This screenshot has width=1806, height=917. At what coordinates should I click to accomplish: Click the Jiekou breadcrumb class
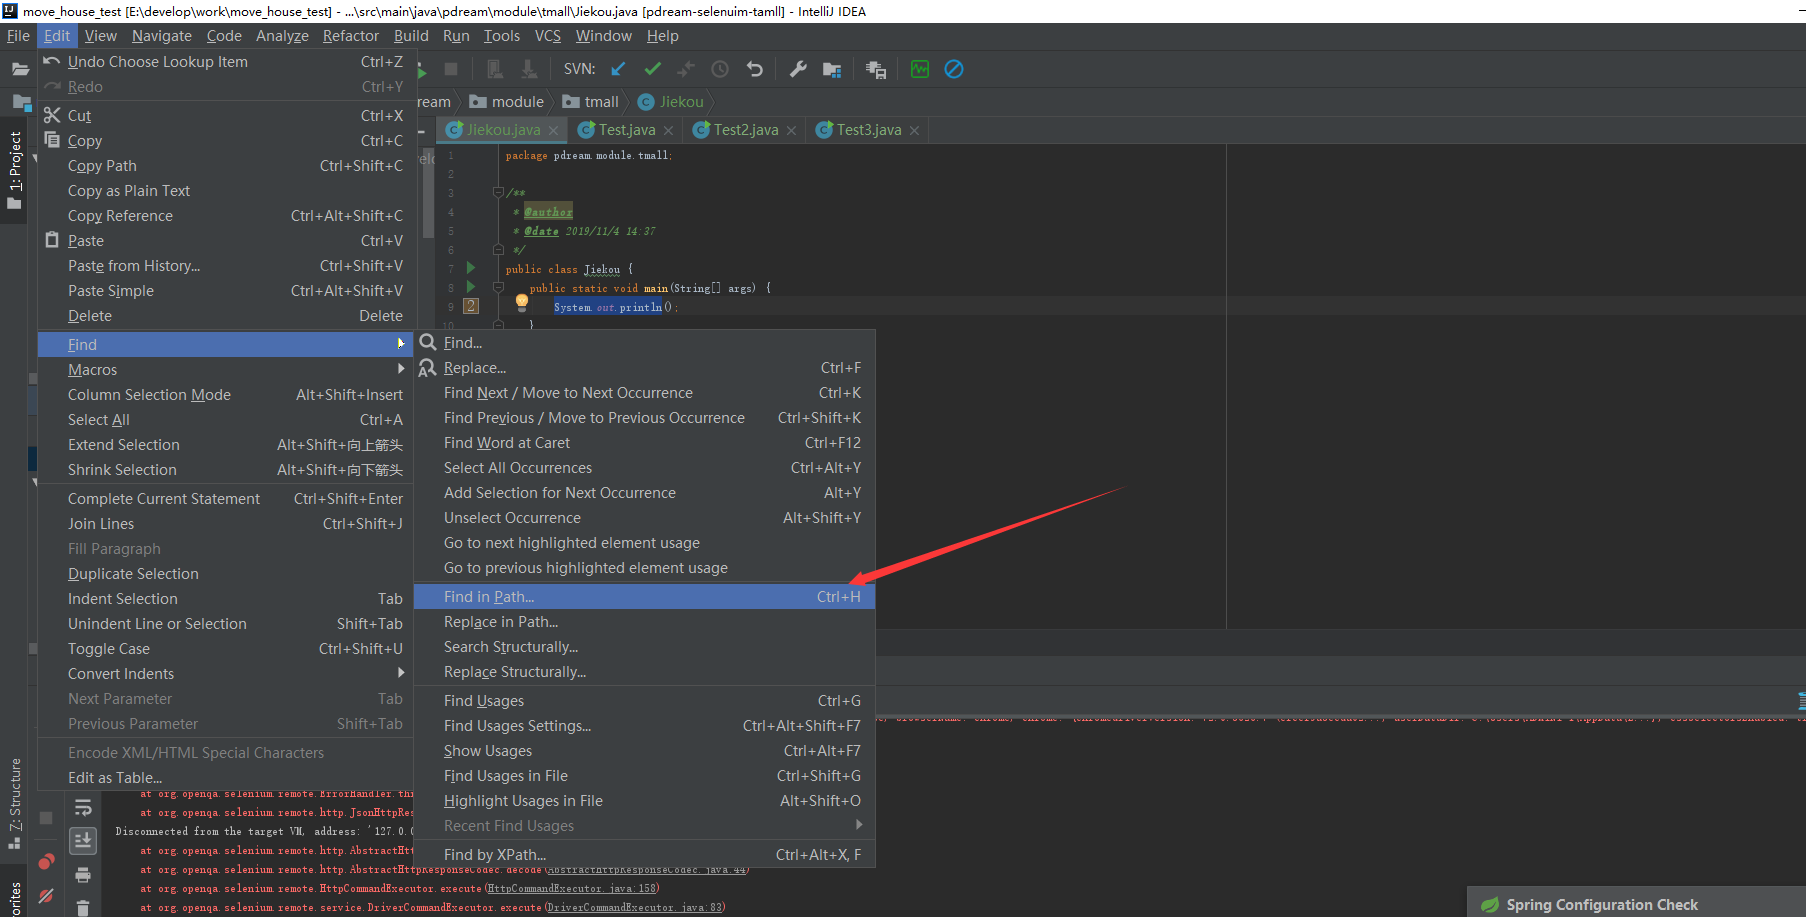click(x=671, y=102)
